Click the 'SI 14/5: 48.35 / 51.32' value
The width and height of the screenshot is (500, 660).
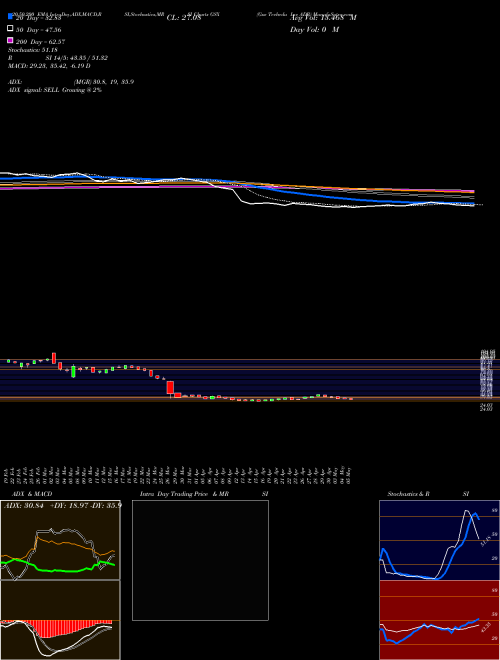76,58
